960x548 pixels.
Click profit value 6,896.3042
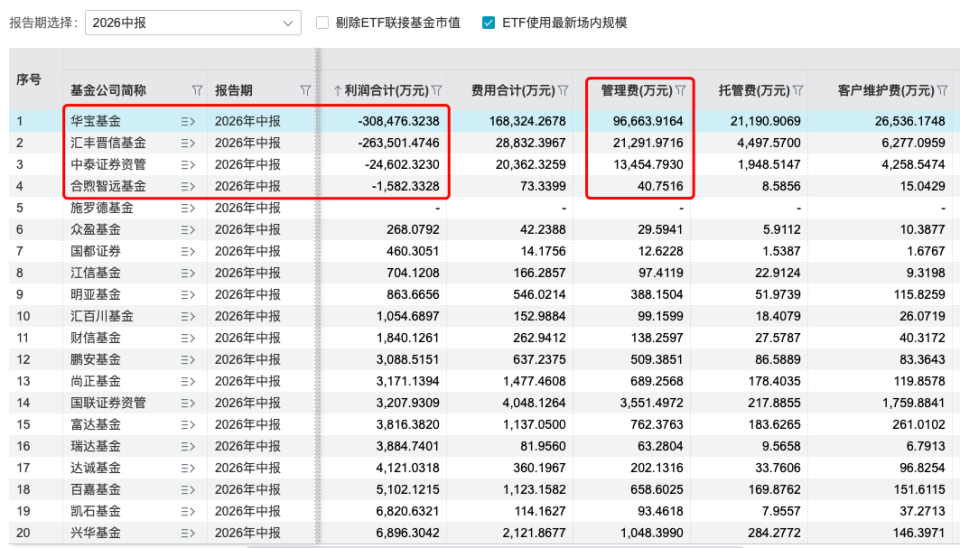408,533
